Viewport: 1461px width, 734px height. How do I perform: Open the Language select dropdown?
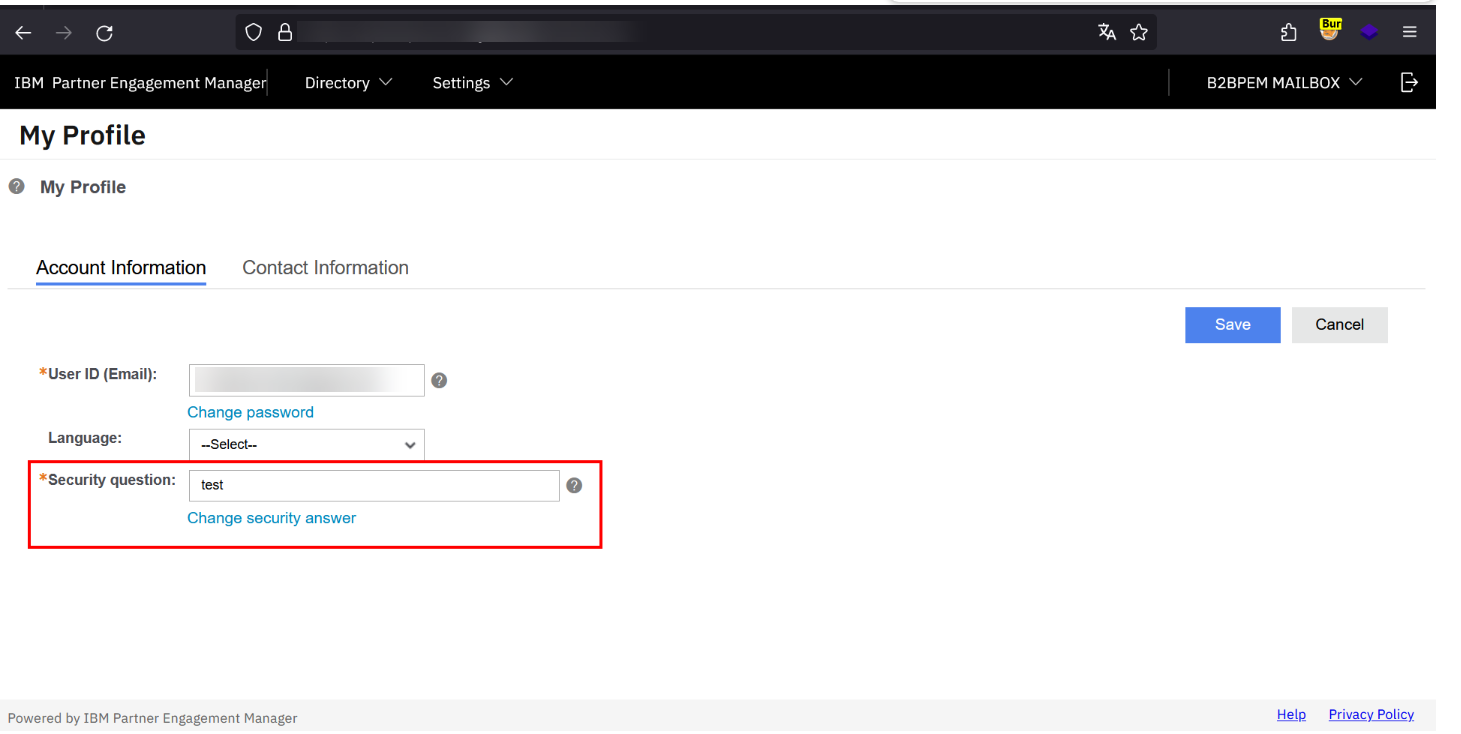coord(306,445)
